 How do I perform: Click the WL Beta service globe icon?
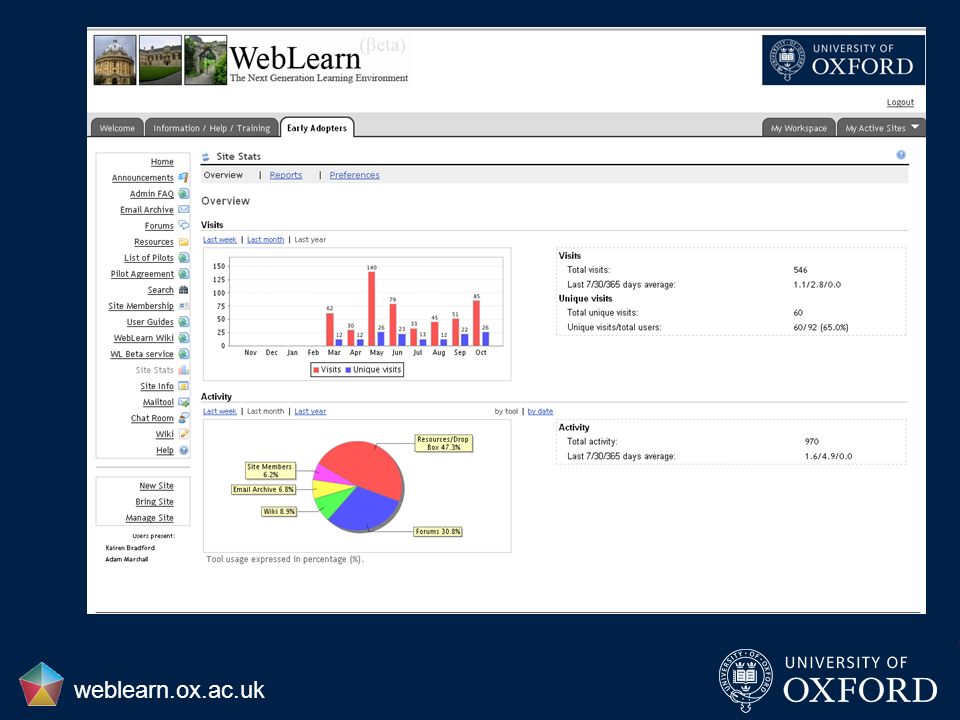183,354
